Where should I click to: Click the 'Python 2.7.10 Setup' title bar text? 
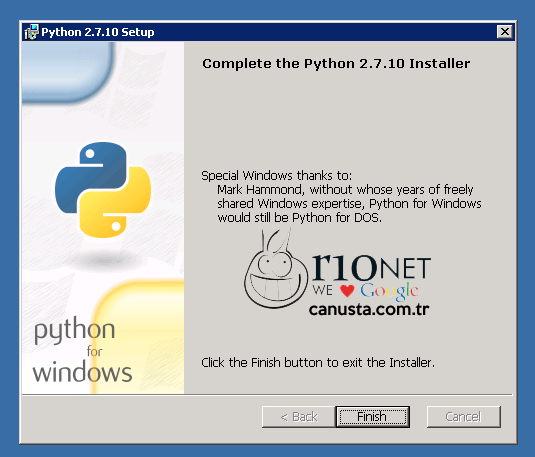[x=98, y=32]
